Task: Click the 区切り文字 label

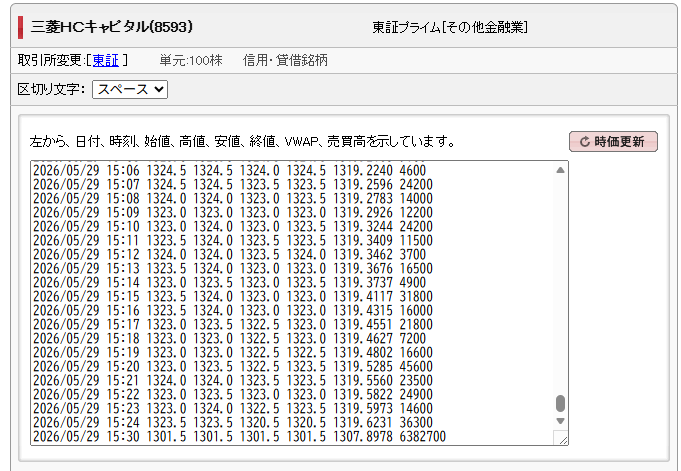Action: coord(51,89)
